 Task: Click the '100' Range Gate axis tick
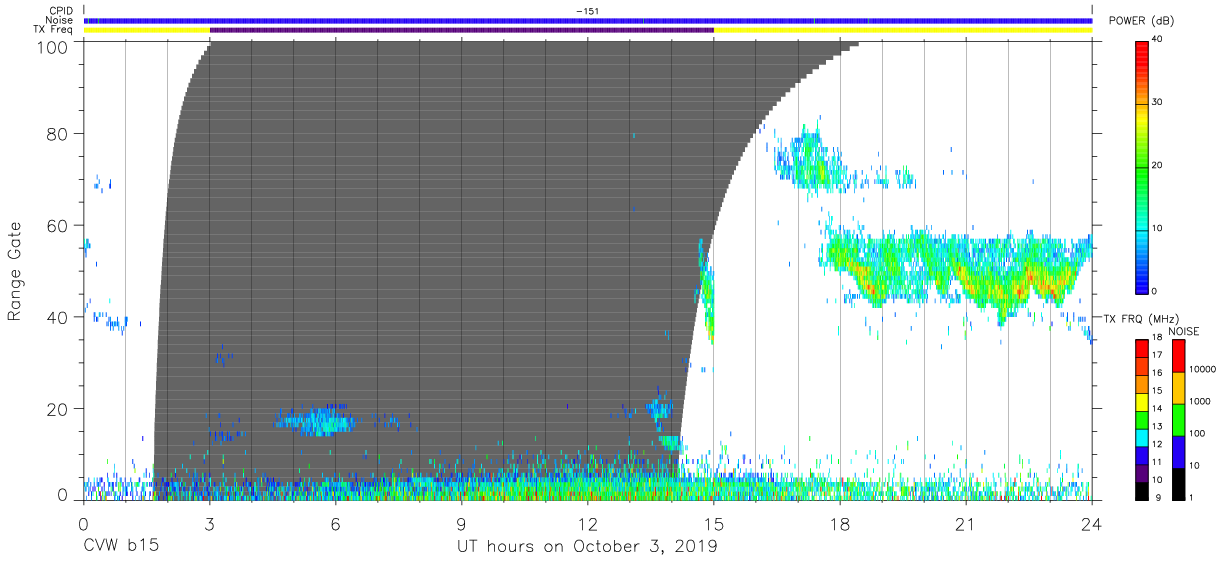coord(54,46)
